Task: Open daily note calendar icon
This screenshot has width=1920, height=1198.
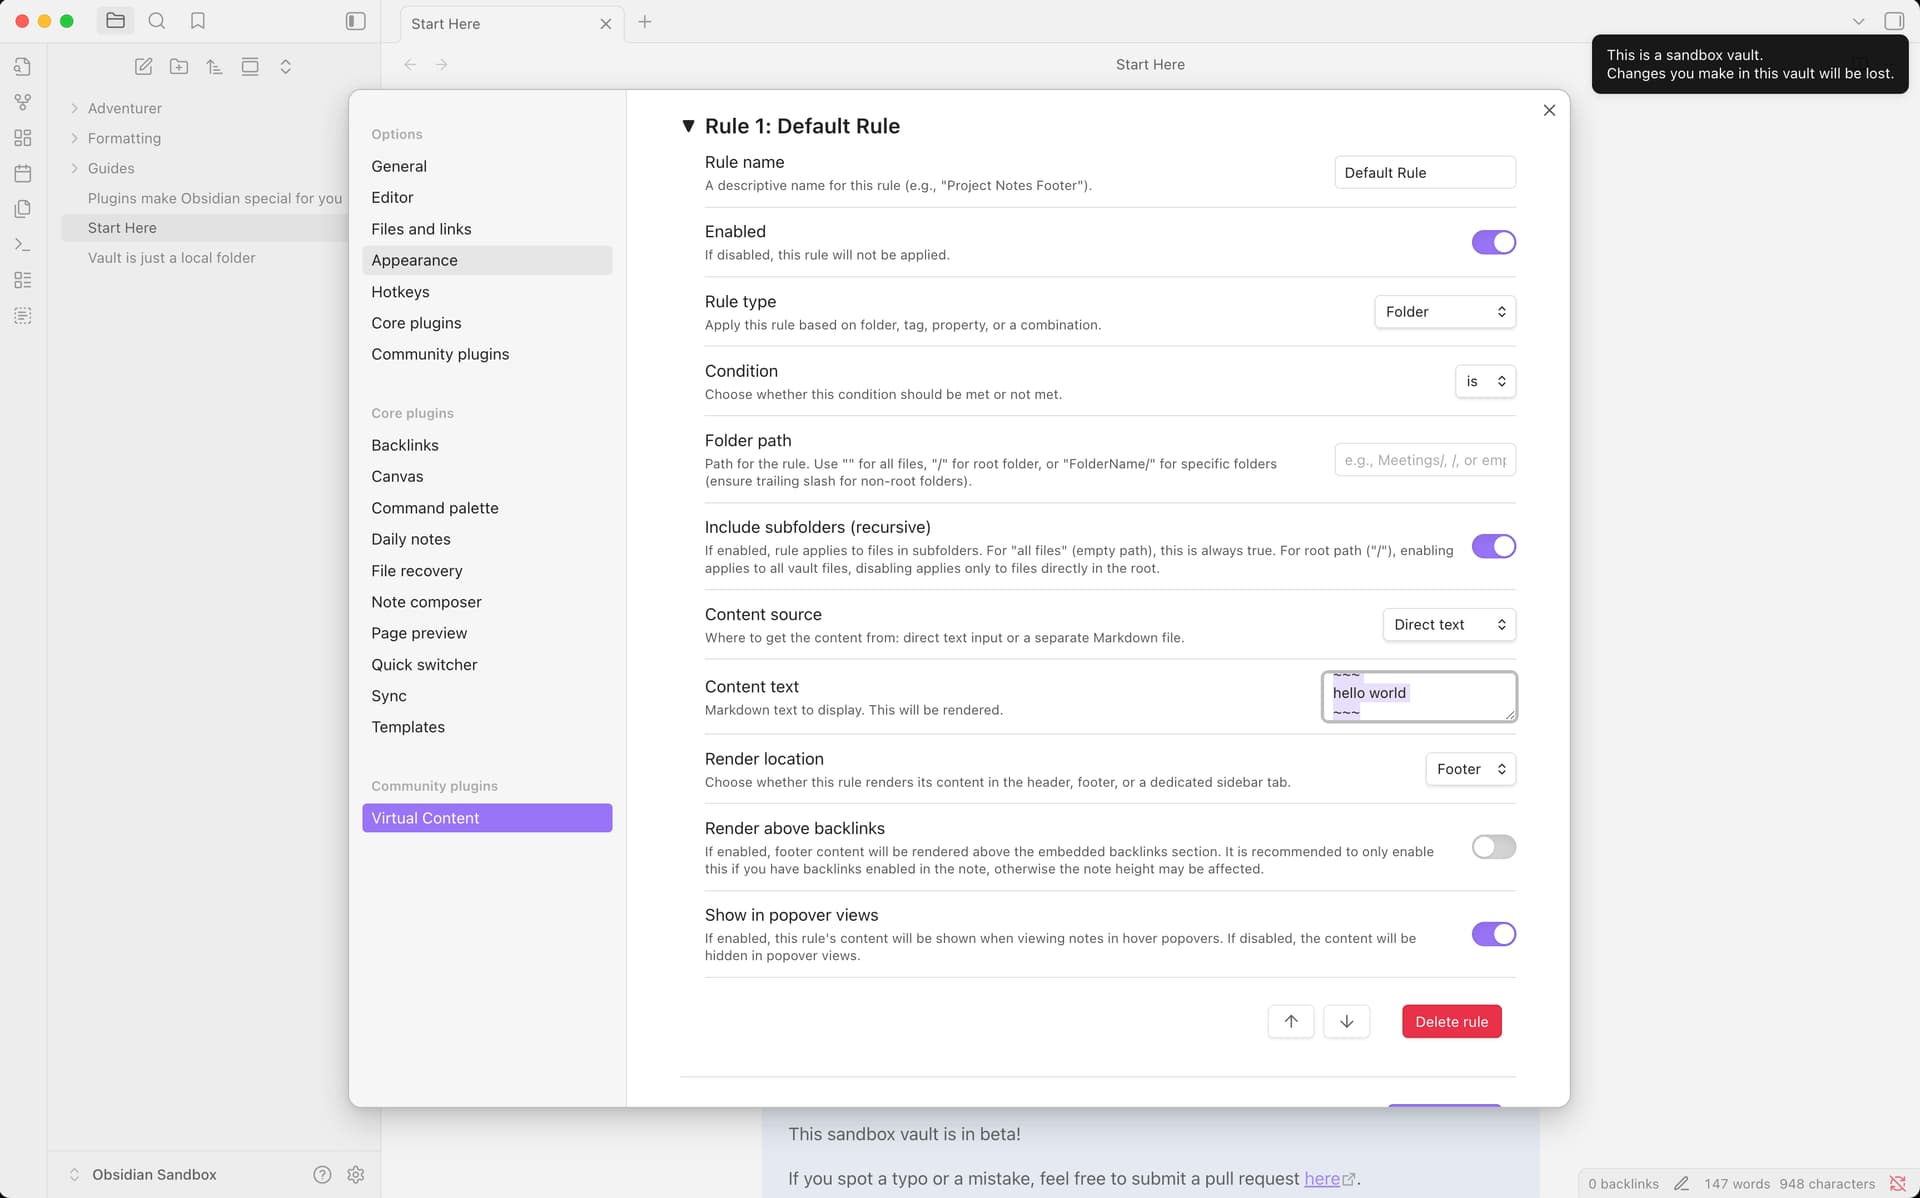Action: click(23, 173)
